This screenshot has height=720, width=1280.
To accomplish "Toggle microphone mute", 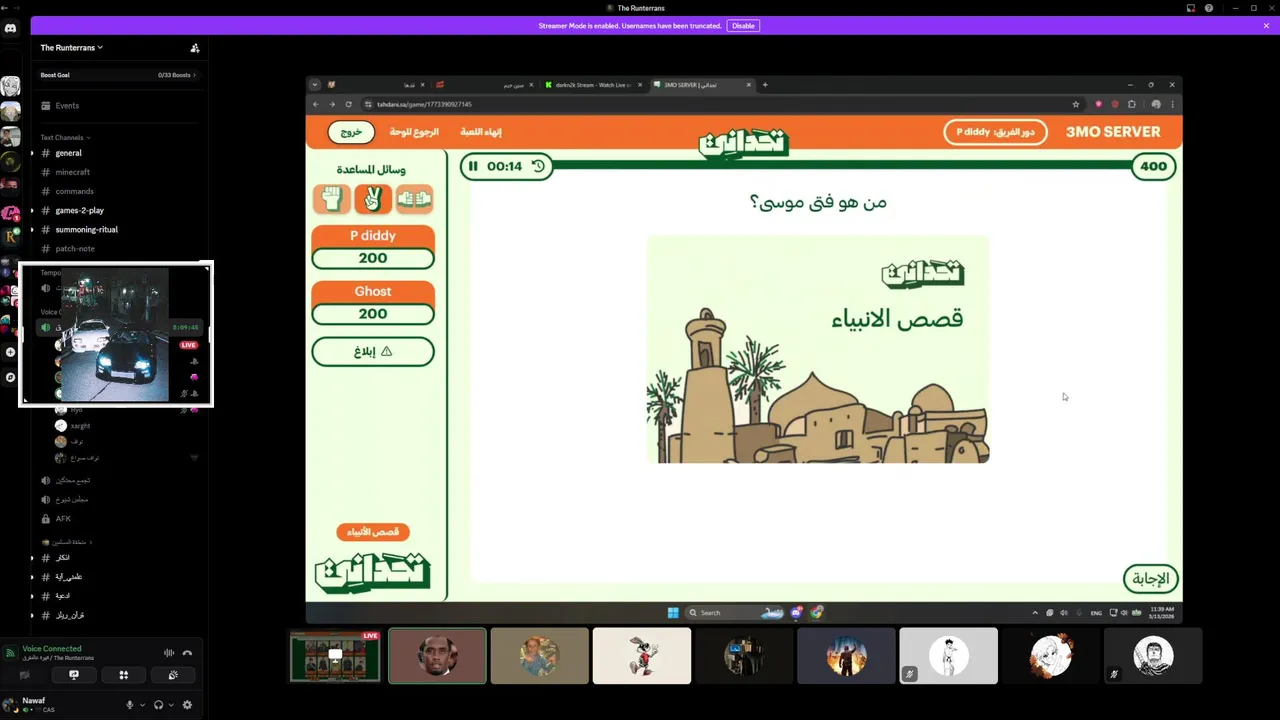I will pos(129,705).
